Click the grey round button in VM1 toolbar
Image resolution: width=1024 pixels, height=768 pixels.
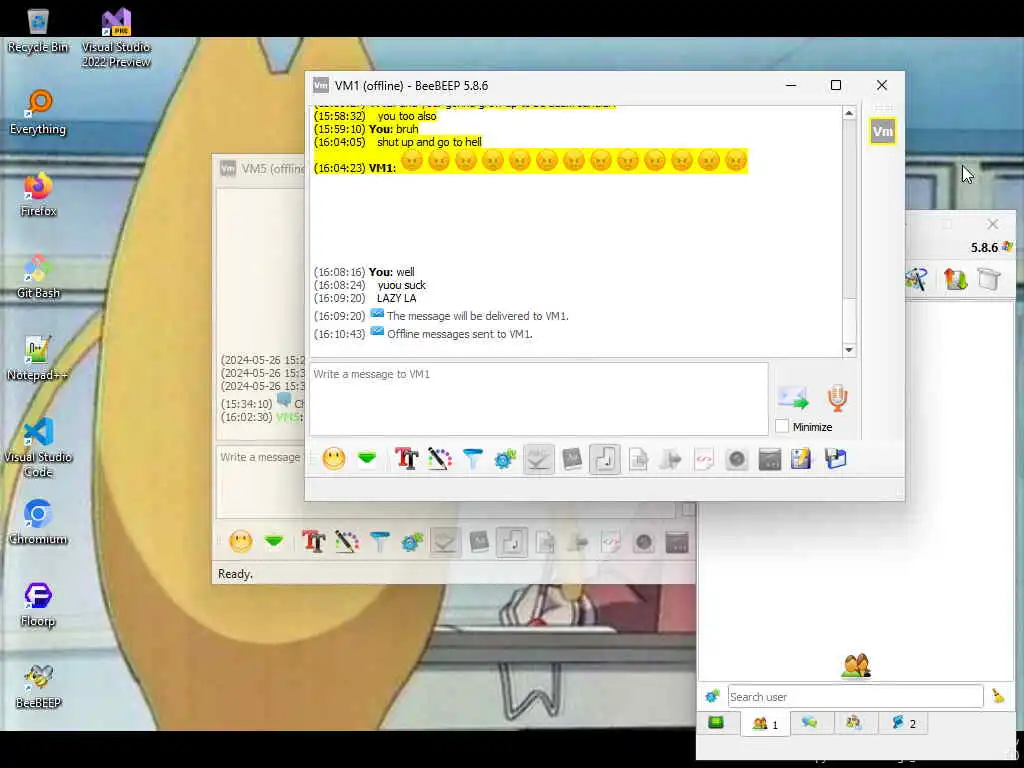(x=737, y=458)
